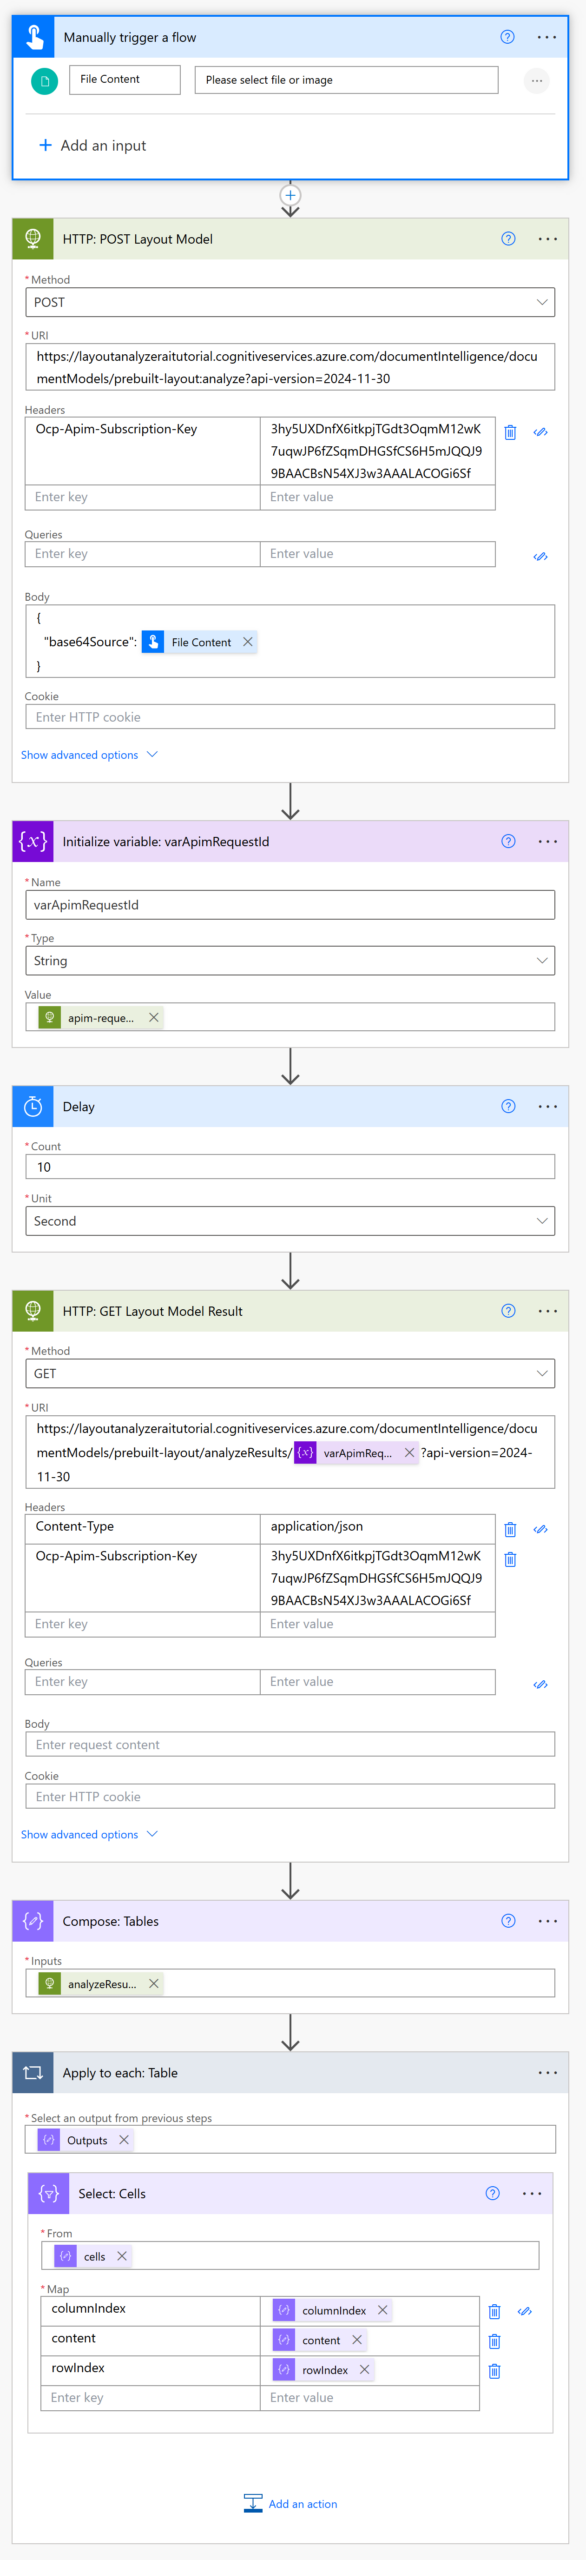
Task: Open Manually trigger a flow ellipsis menu
Action: tap(547, 37)
